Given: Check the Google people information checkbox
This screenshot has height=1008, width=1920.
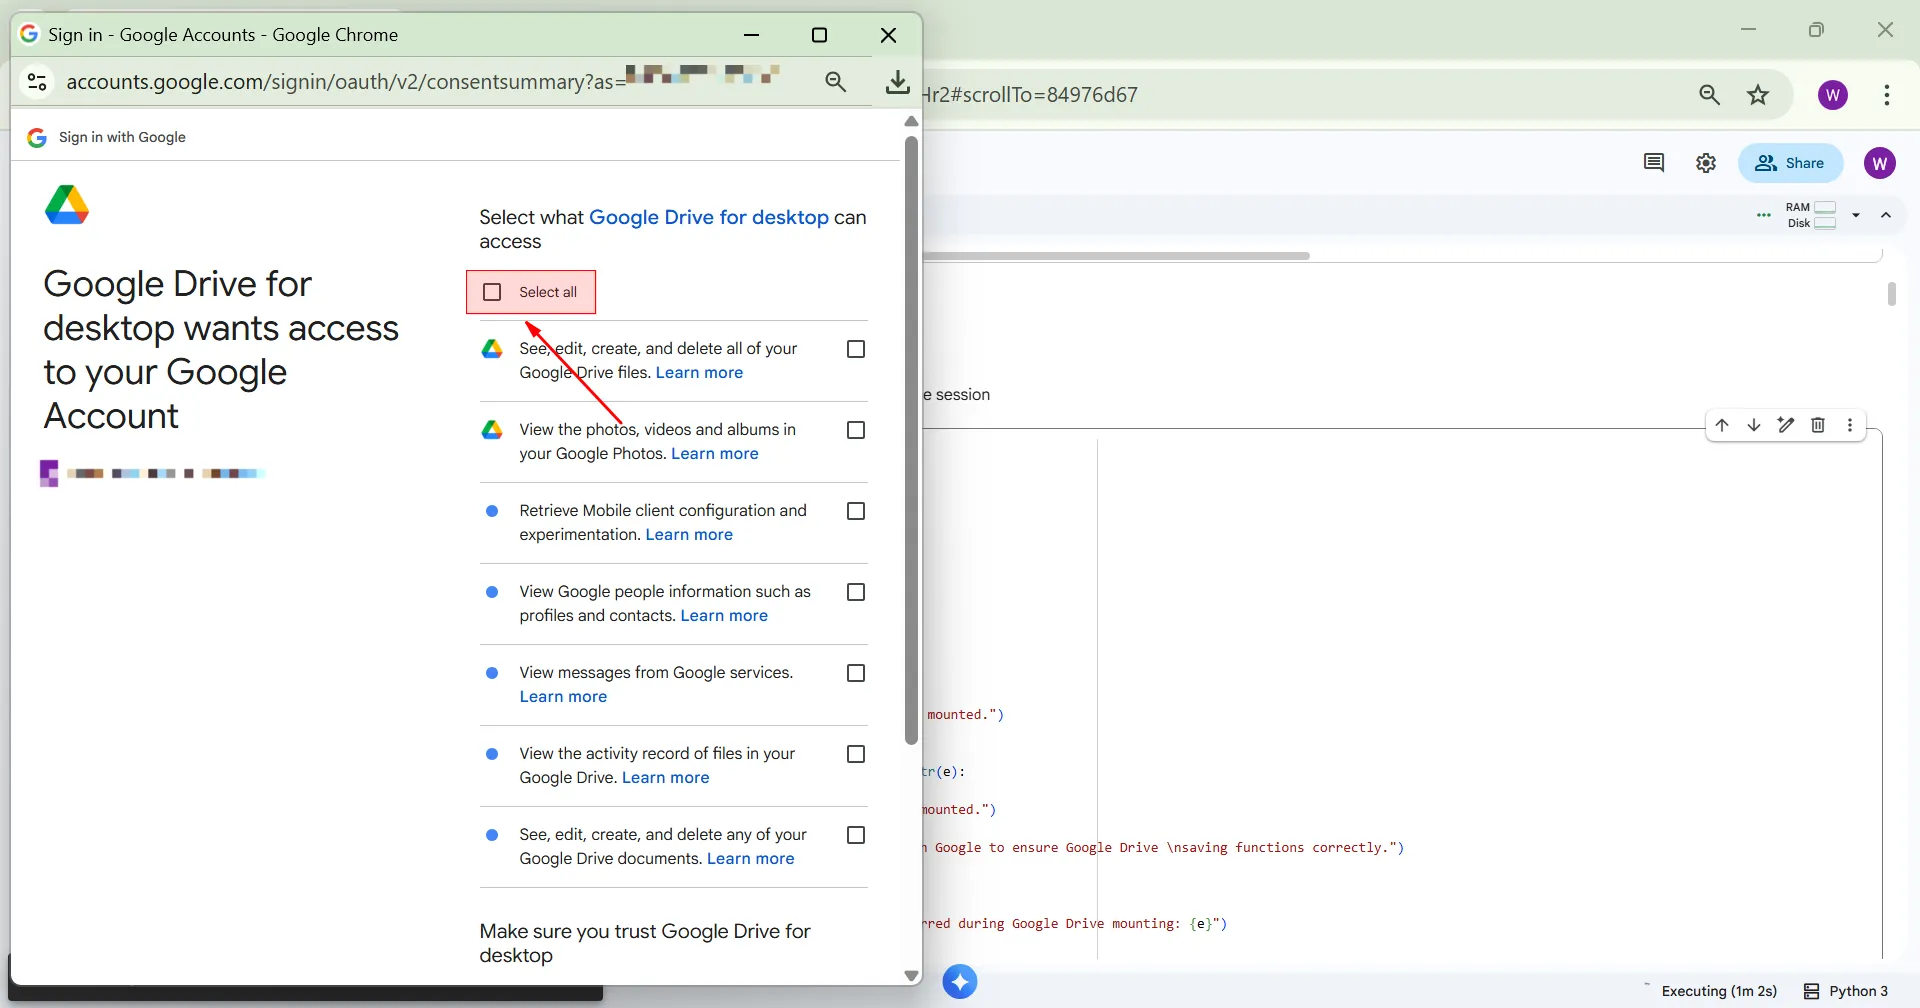Looking at the screenshot, I should [x=856, y=592].
